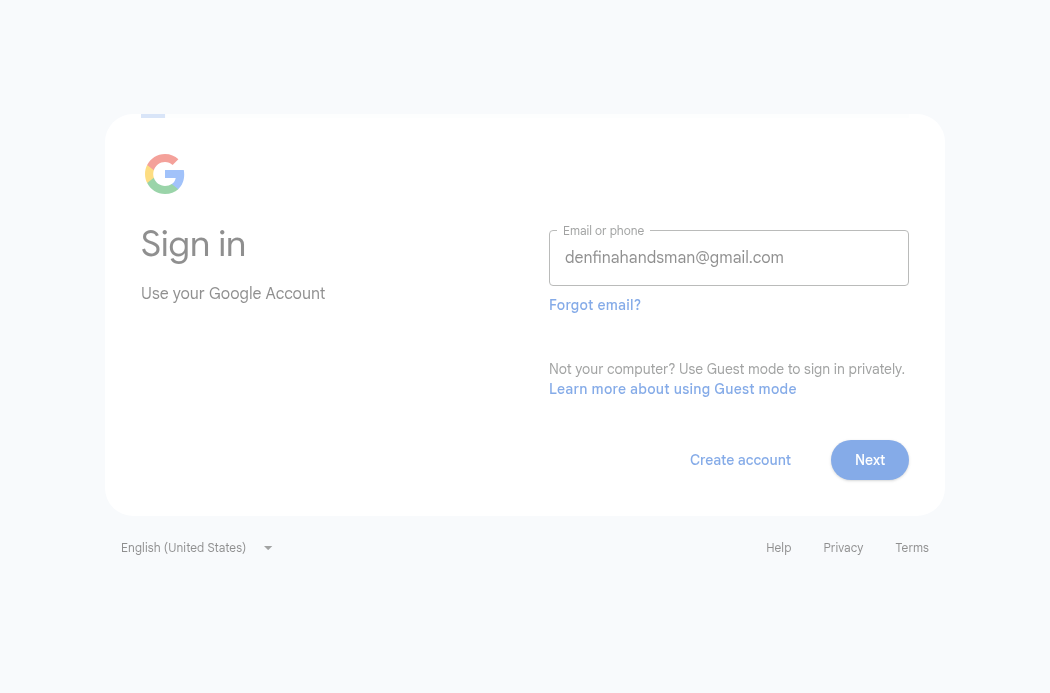Click the Email or phone floating label
Image resolution: width=1050 pixels, height=693 pixels.
[603, 231]
